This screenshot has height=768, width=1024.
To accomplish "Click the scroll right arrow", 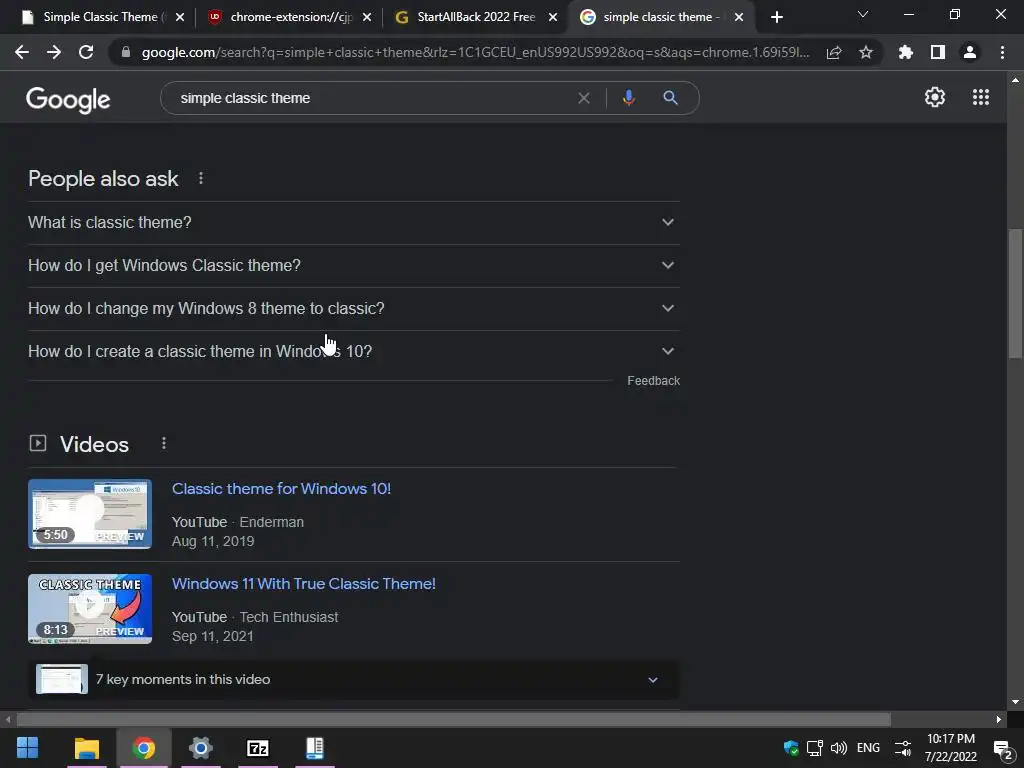I will 999,720.
